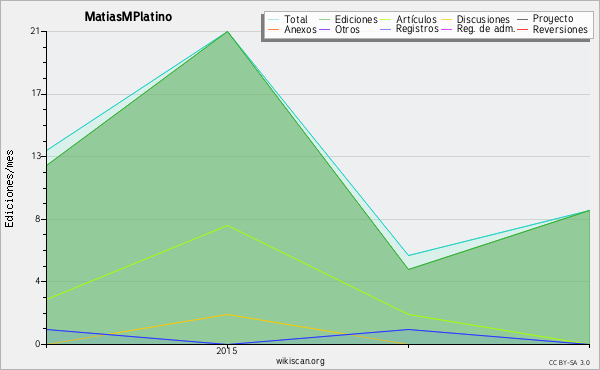Click the Ediciones/mes y-axis title
The width and height of the screenshot is (600, 370).
pos(9,188)
